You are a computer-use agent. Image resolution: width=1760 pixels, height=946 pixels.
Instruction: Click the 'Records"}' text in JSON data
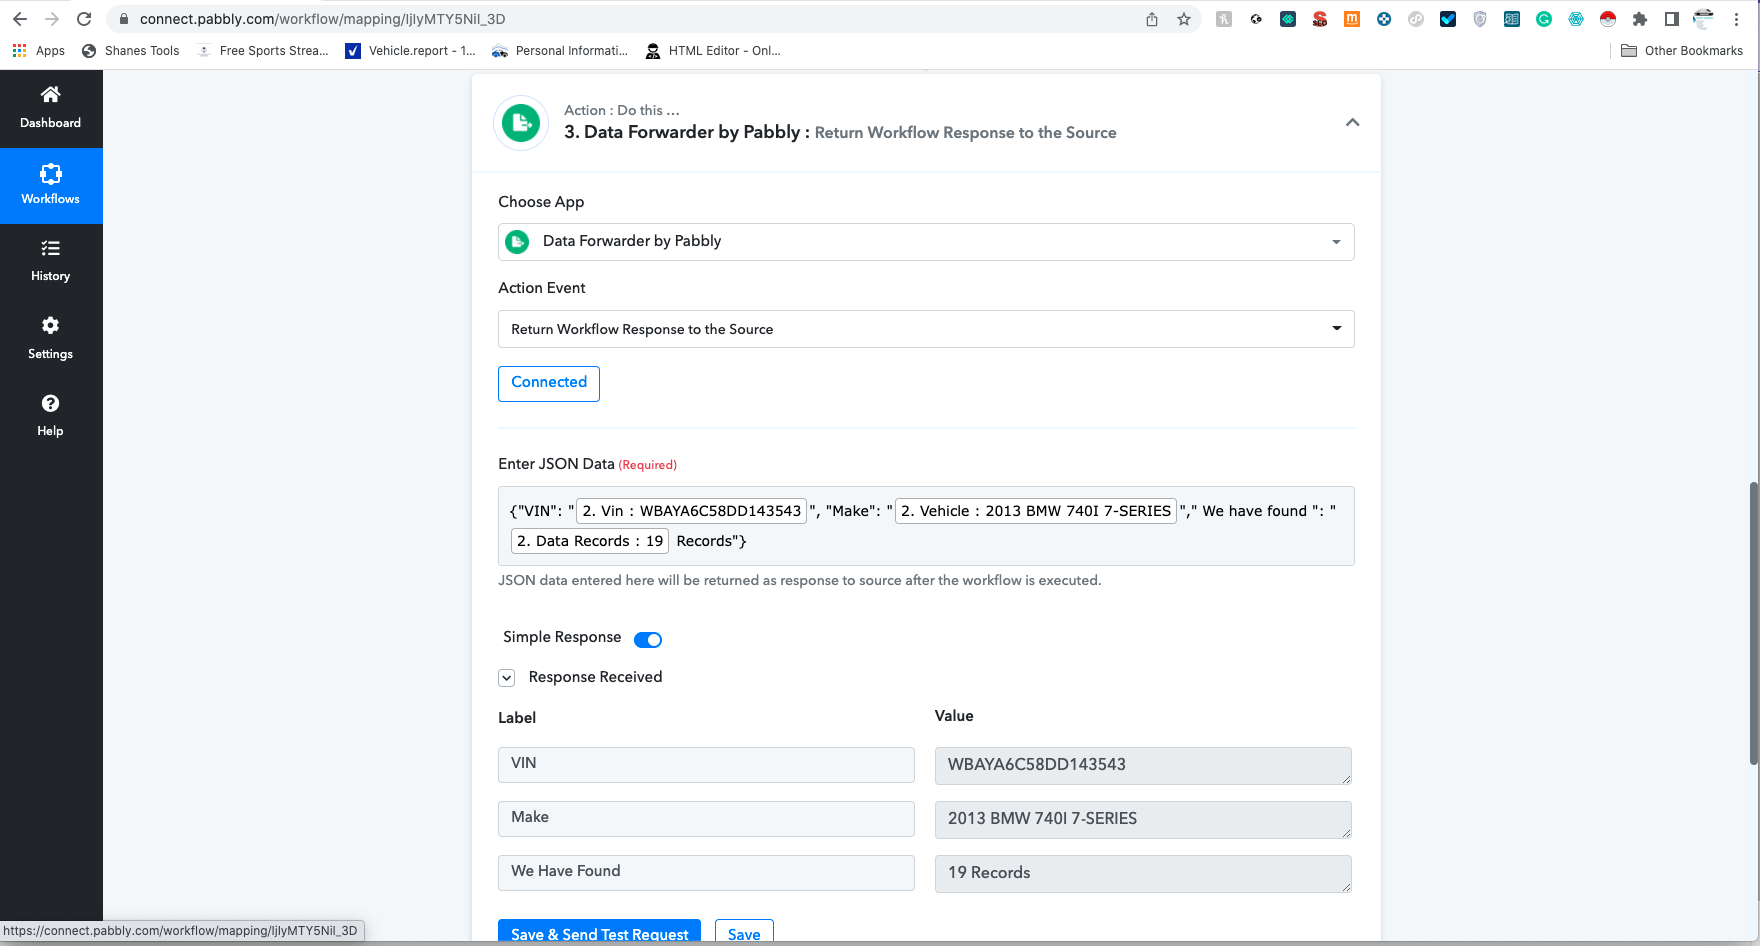coord(711,541)
